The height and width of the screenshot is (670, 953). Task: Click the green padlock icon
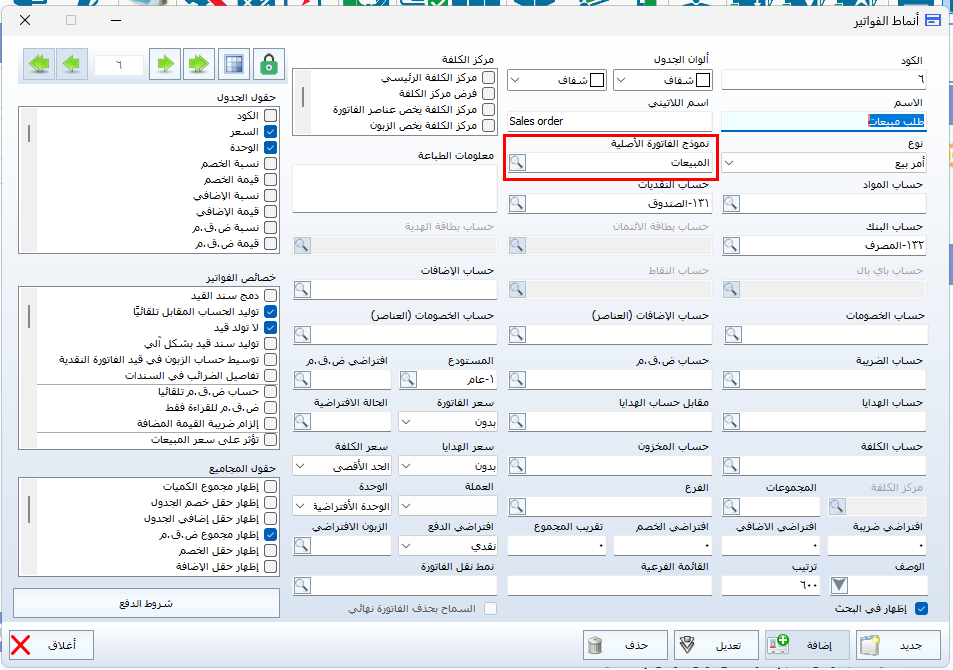point(268,64)
